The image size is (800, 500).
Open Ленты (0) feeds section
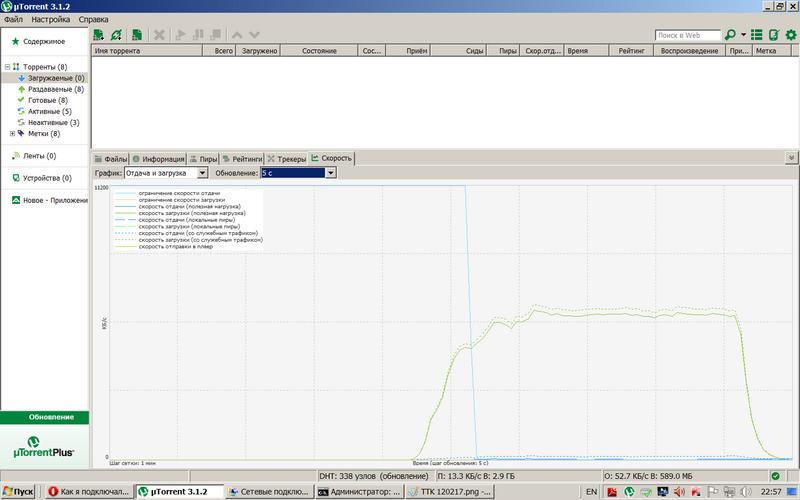pyautogui.click(x=39, y=156)
